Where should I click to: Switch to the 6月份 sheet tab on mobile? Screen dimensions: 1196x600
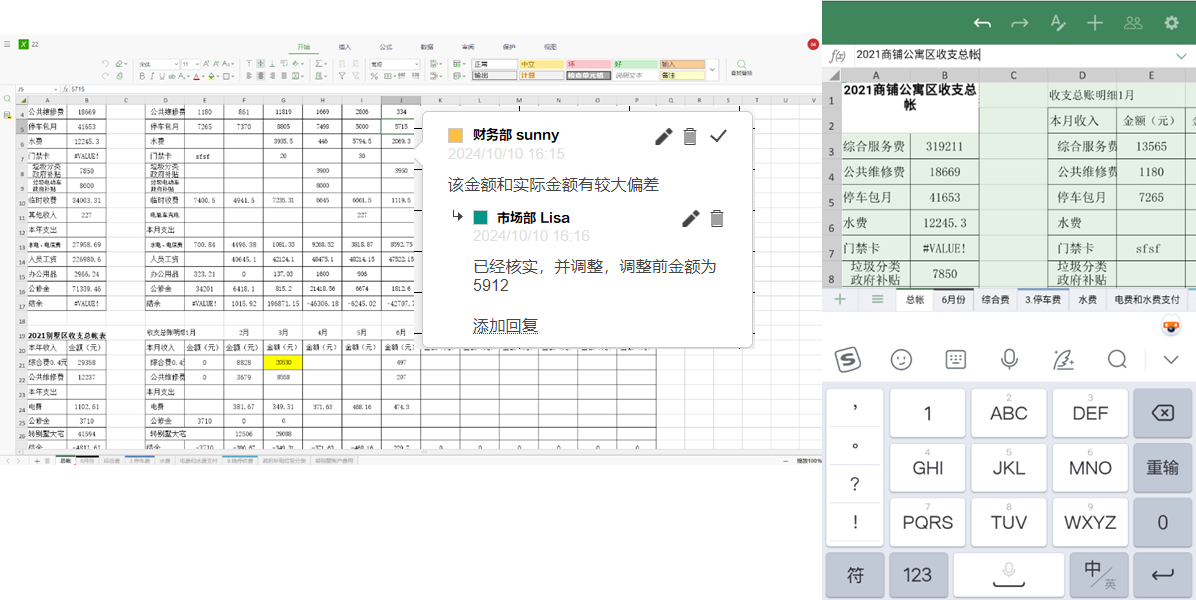953,300
